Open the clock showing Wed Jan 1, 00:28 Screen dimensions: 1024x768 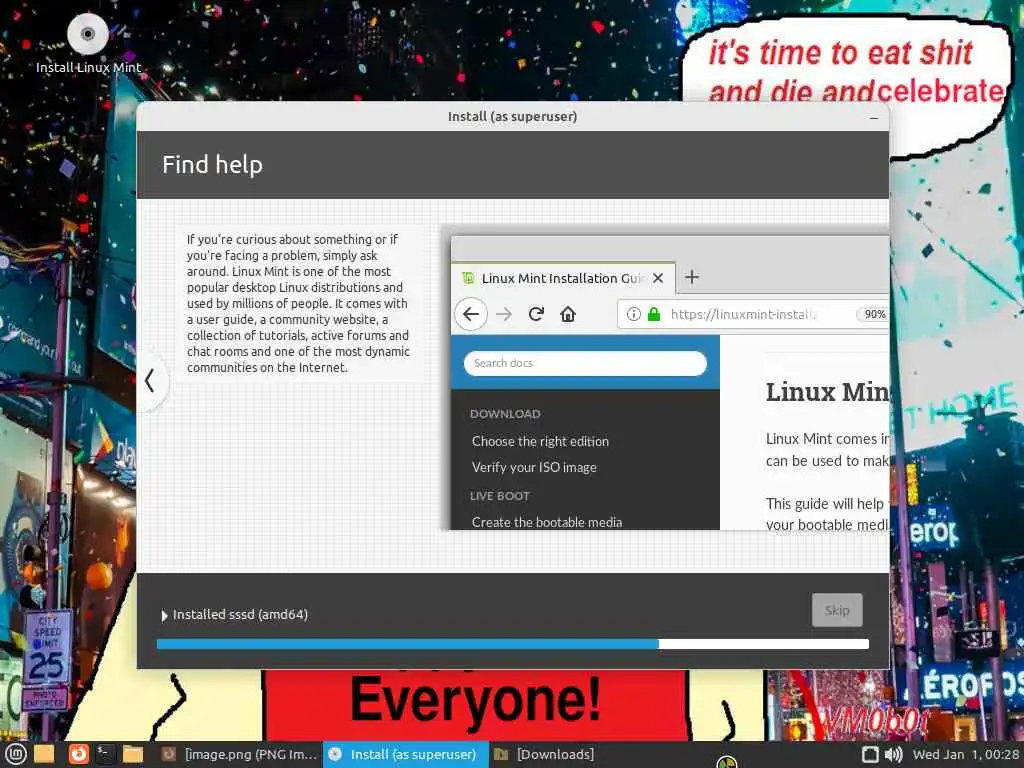point(966,754)
